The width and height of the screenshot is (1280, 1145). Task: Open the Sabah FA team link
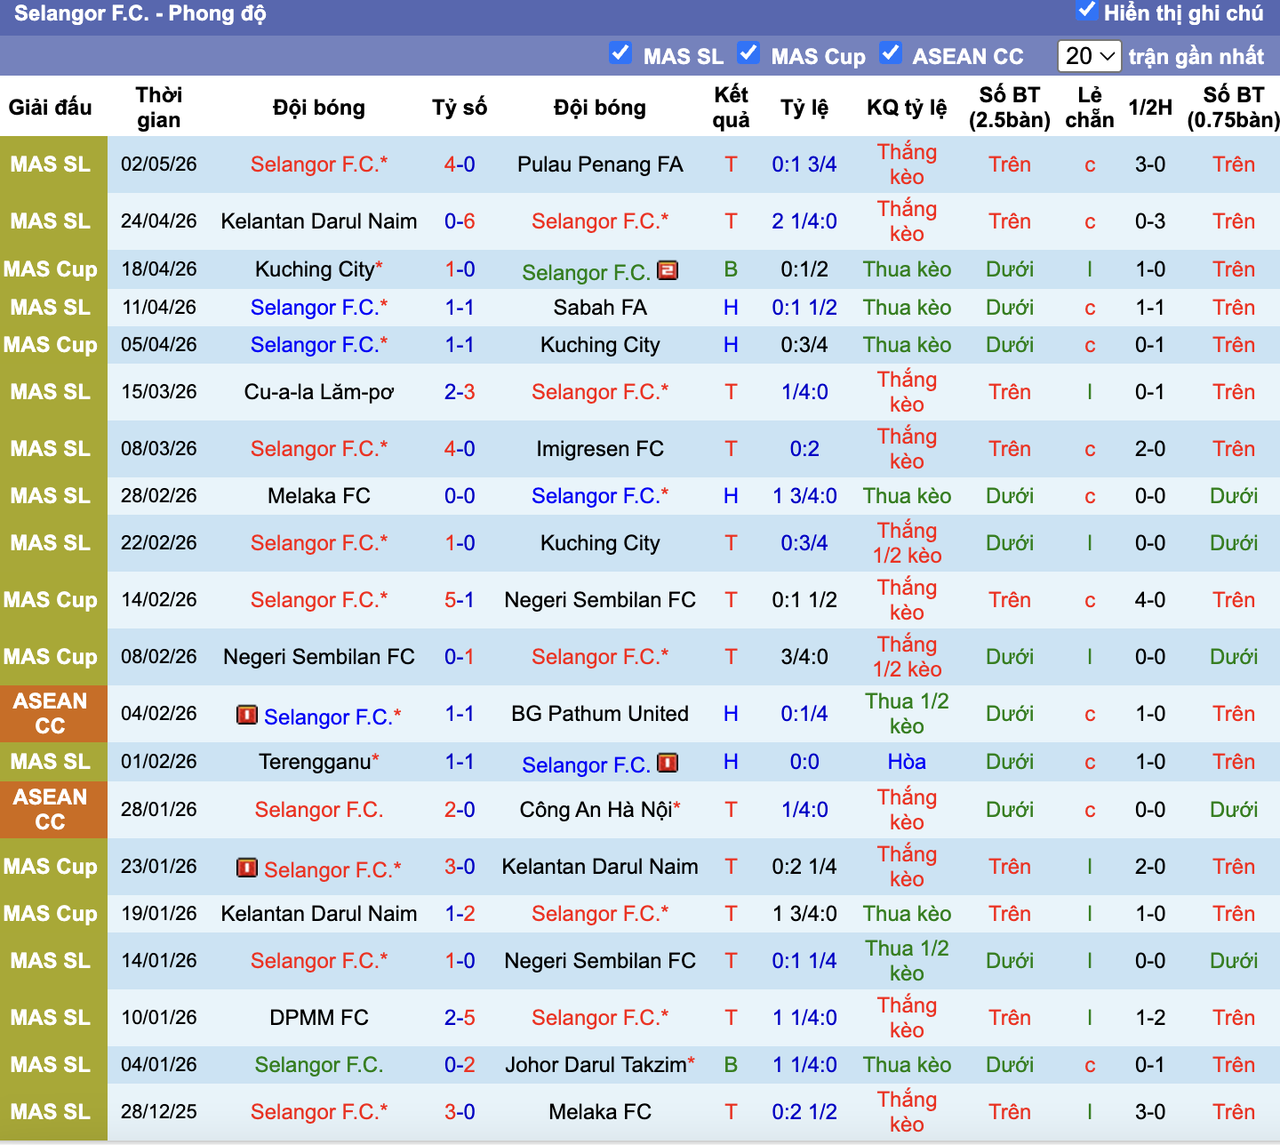(600, 307)
